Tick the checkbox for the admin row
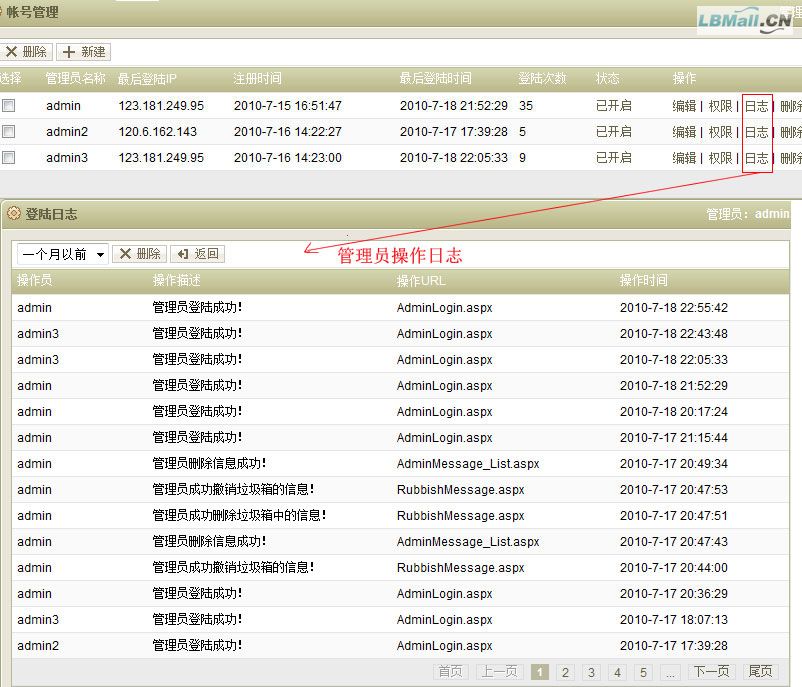 8,106
